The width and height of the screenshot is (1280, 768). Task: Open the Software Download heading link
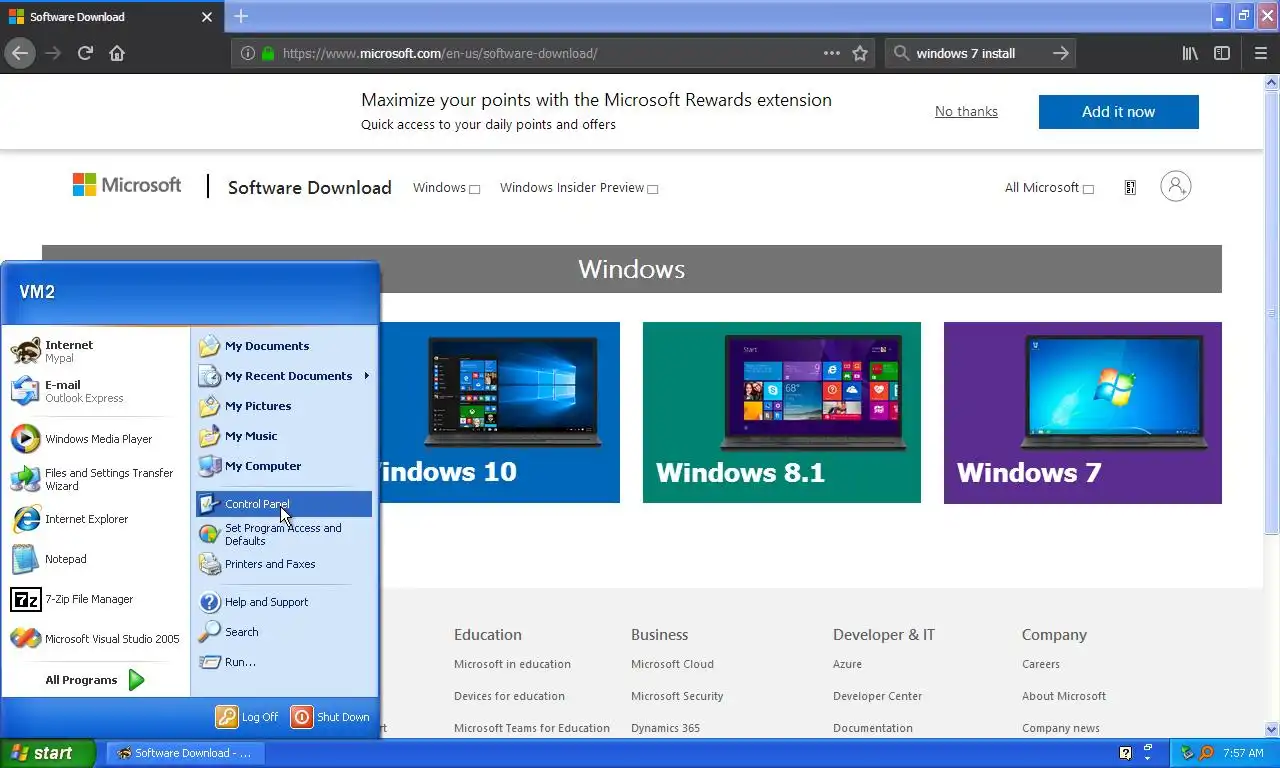coord(310,187)
